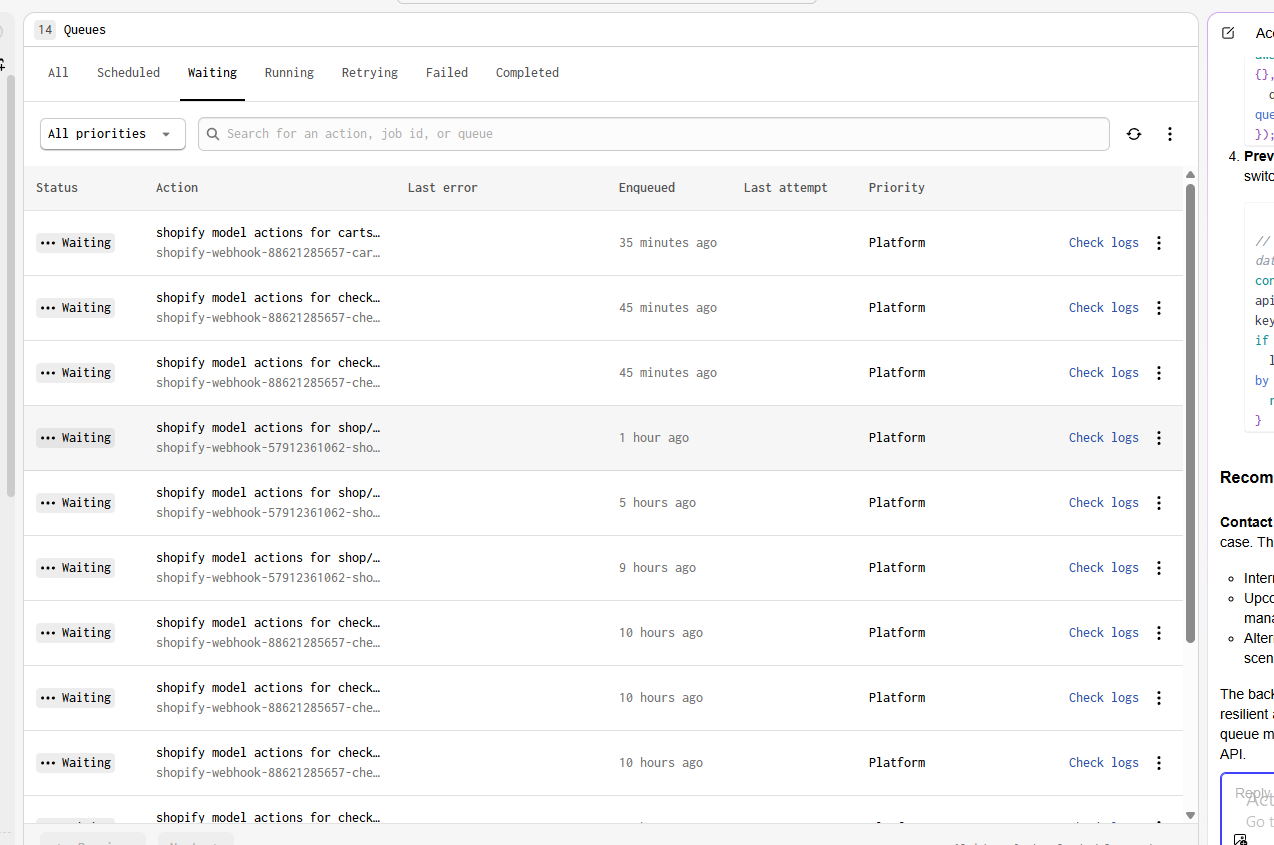Open the All priorities dropdown

pyautogui.click(x=112, y=134)
